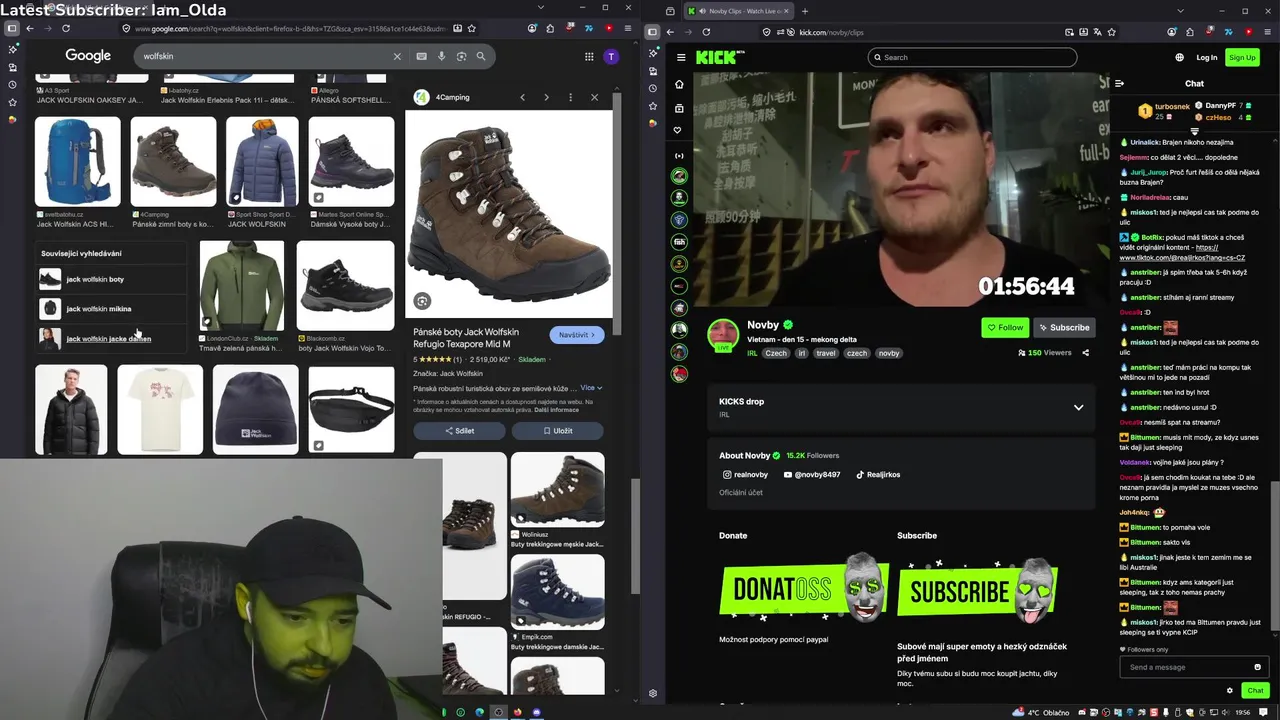
Task: Open a new tab in Kick browser window
Action: pyautogui.click(x=805, y=11)
